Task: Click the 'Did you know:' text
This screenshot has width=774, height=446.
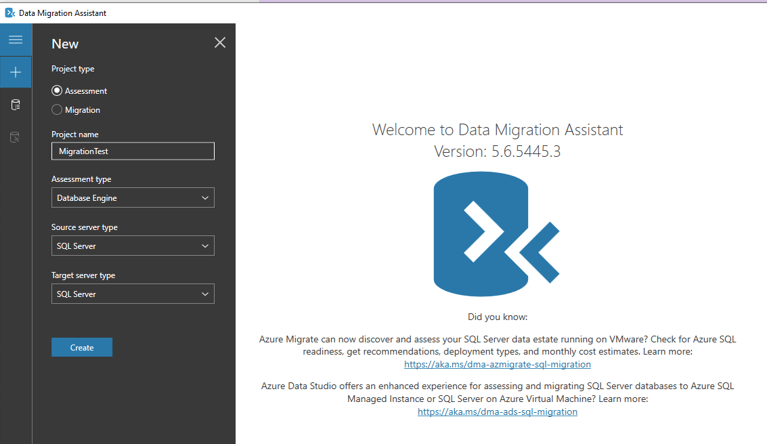Action: (497, 317)
